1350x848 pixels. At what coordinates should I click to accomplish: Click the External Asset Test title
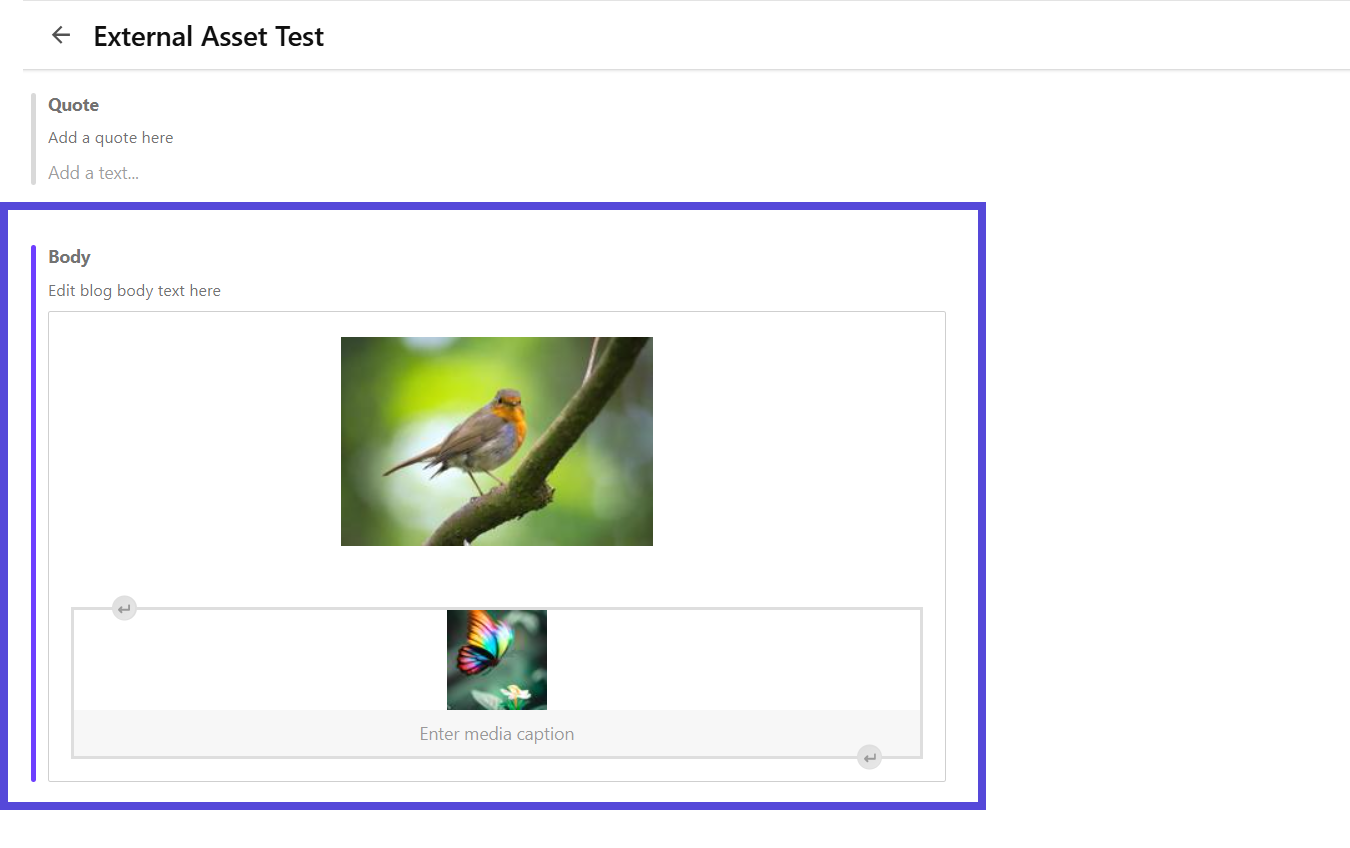[209, 37]
